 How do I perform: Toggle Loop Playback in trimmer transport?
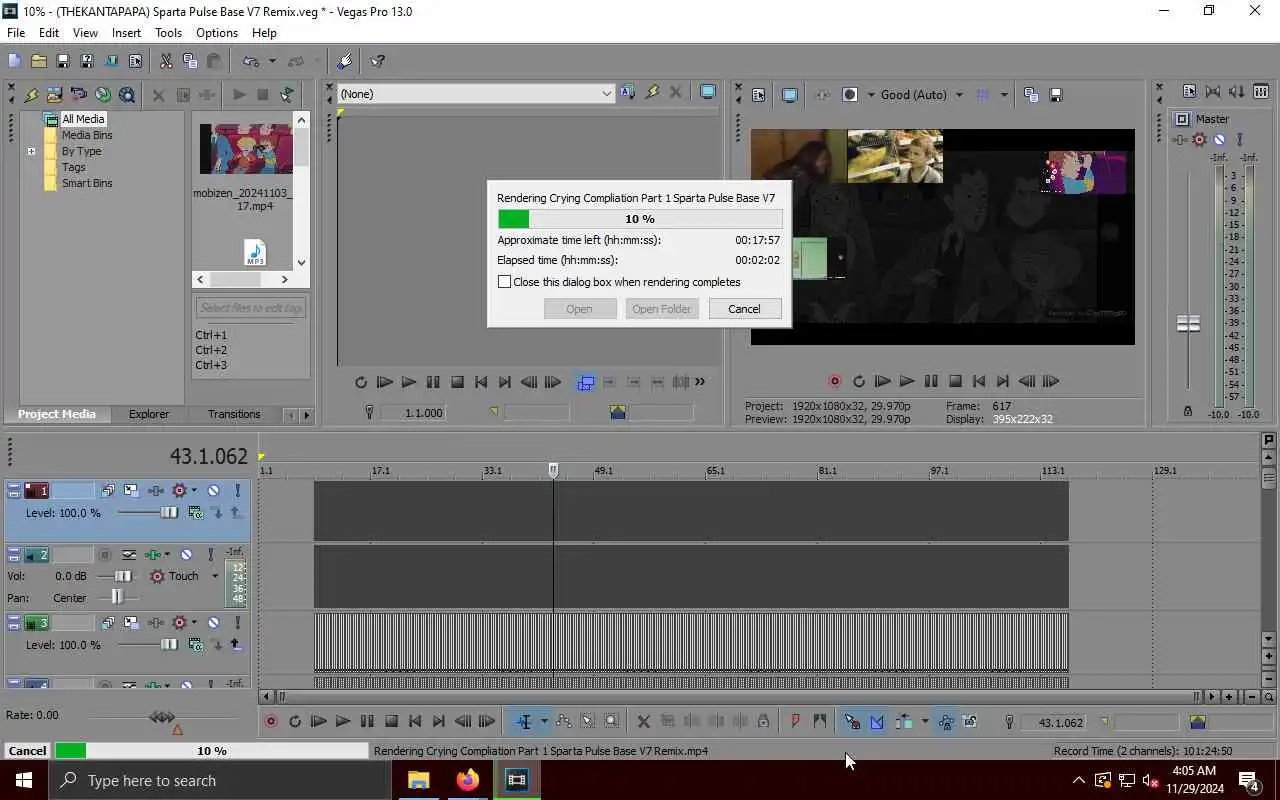(x=361, y=382)
